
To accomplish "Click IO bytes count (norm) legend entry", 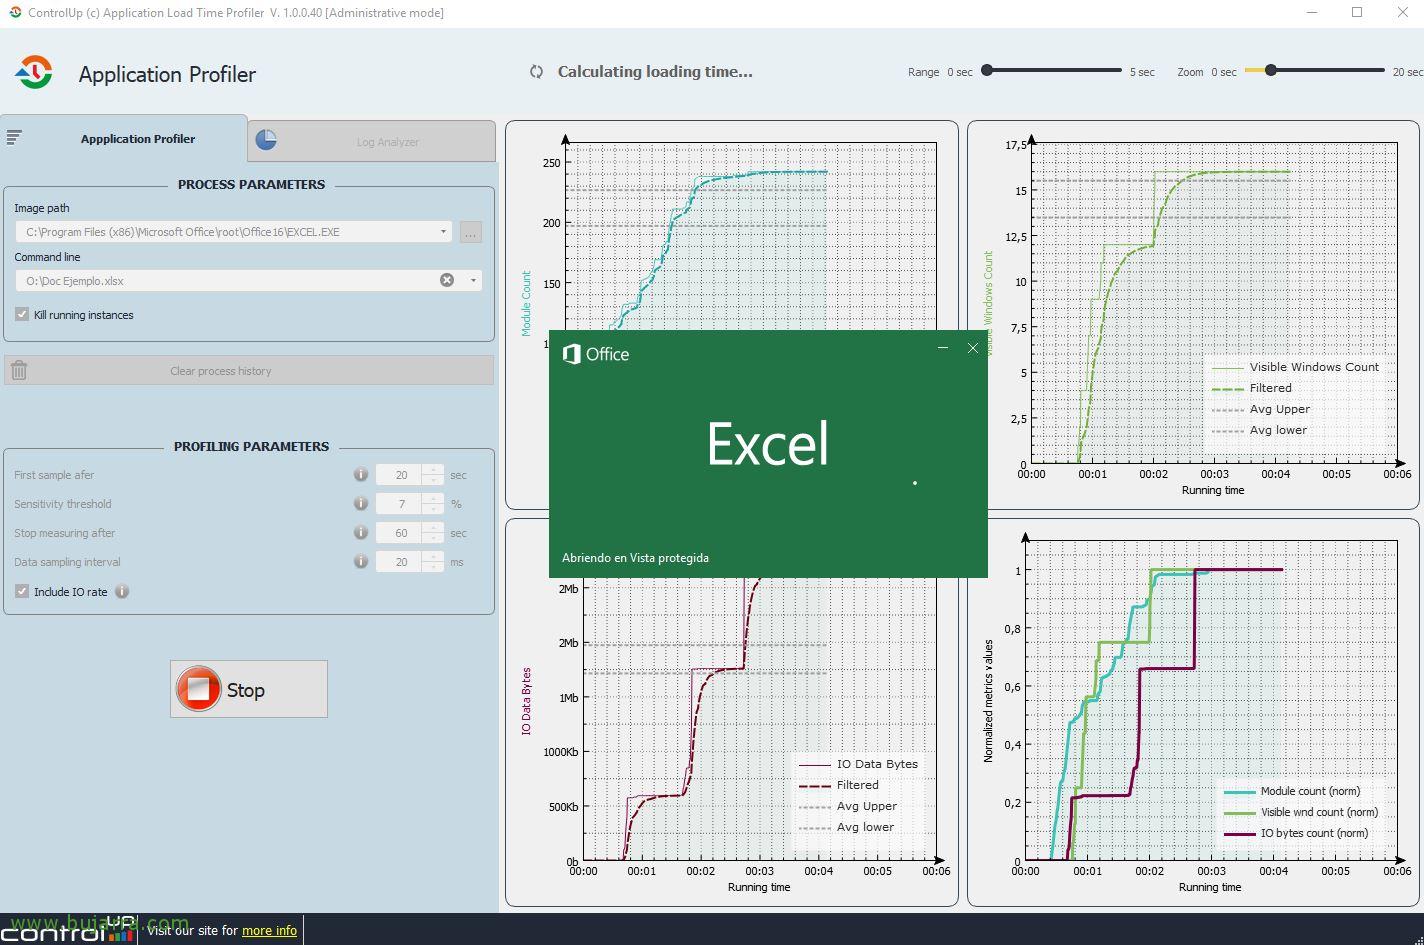I will pyautogui.click(x=1295, y=833).
